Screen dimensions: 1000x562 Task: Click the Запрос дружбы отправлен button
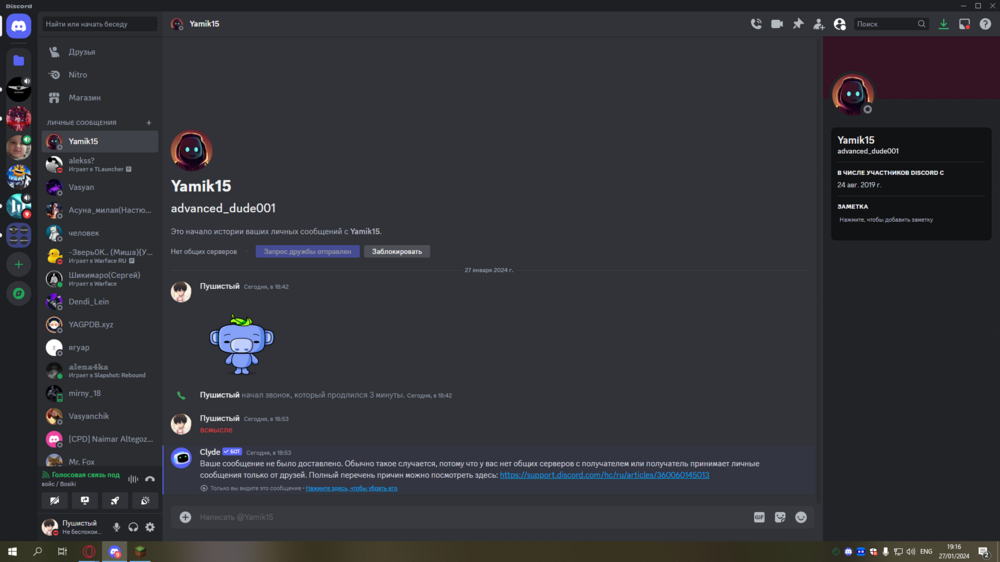tap(307, 251)
